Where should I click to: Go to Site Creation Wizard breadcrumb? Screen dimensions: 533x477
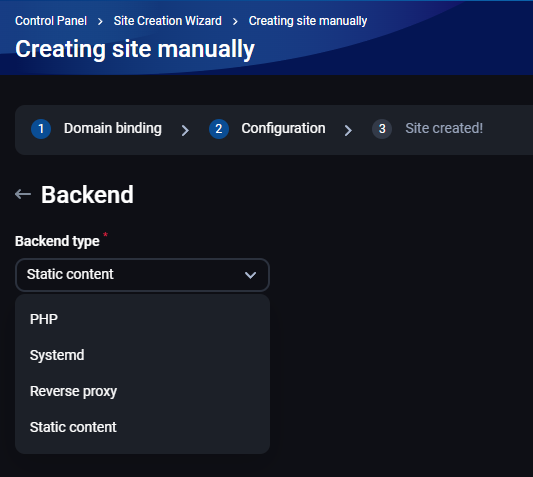168,21
